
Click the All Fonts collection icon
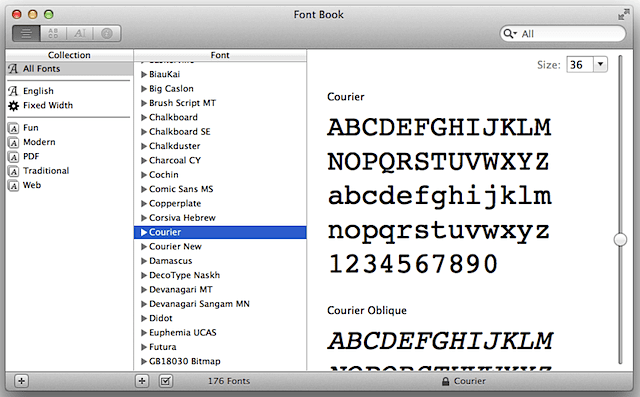click(x=13, y=69)
